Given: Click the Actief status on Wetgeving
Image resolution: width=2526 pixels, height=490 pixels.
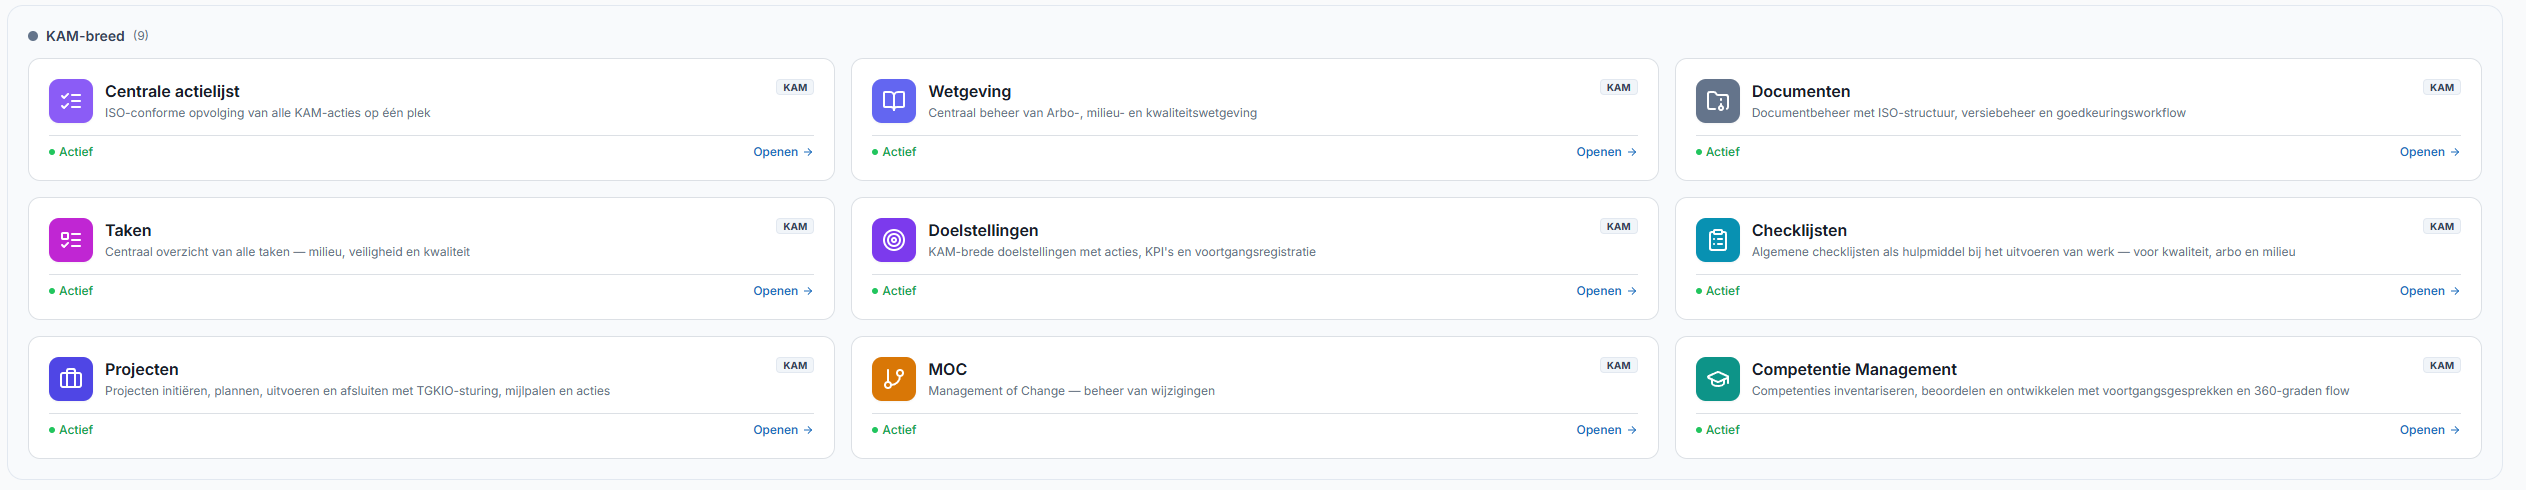Looking at the screenshot, I should click(x=894, y=152).
